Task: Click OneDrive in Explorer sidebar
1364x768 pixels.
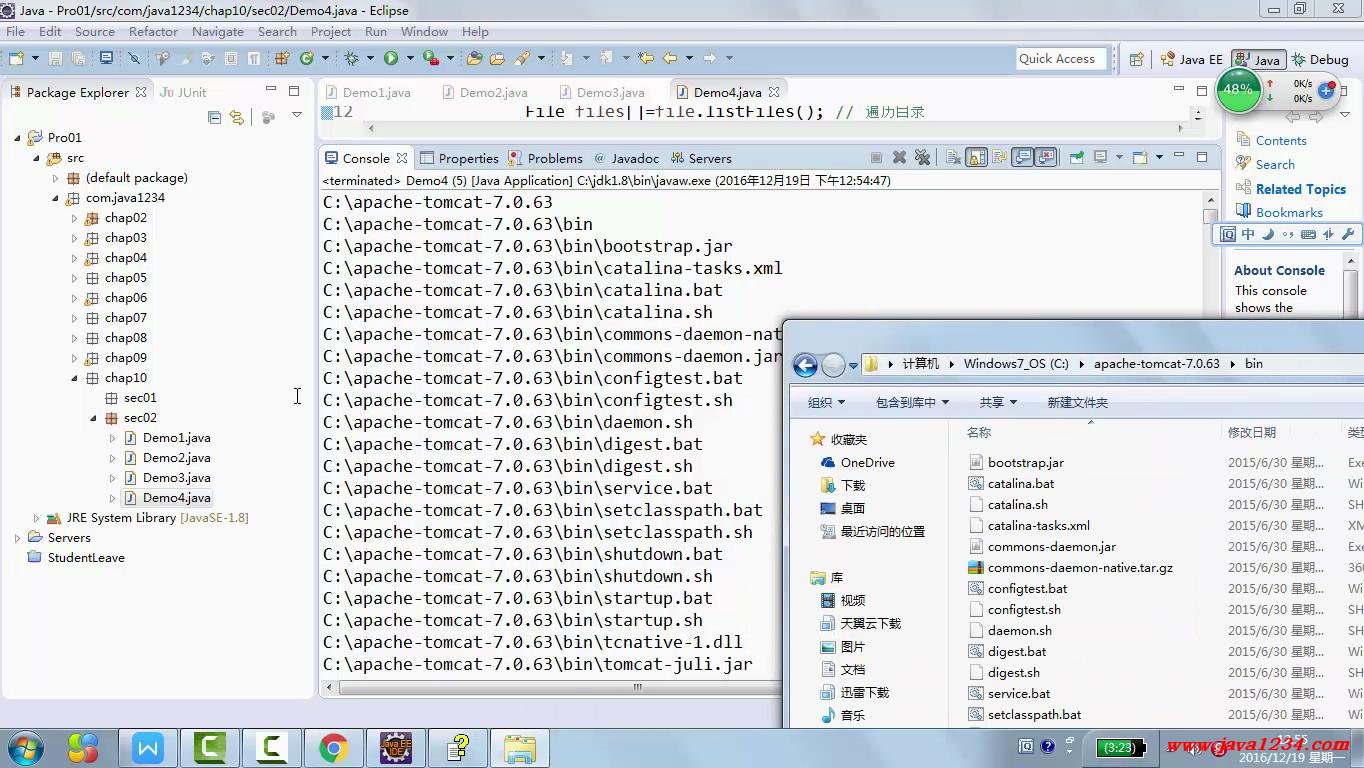Action: point(867,462)
